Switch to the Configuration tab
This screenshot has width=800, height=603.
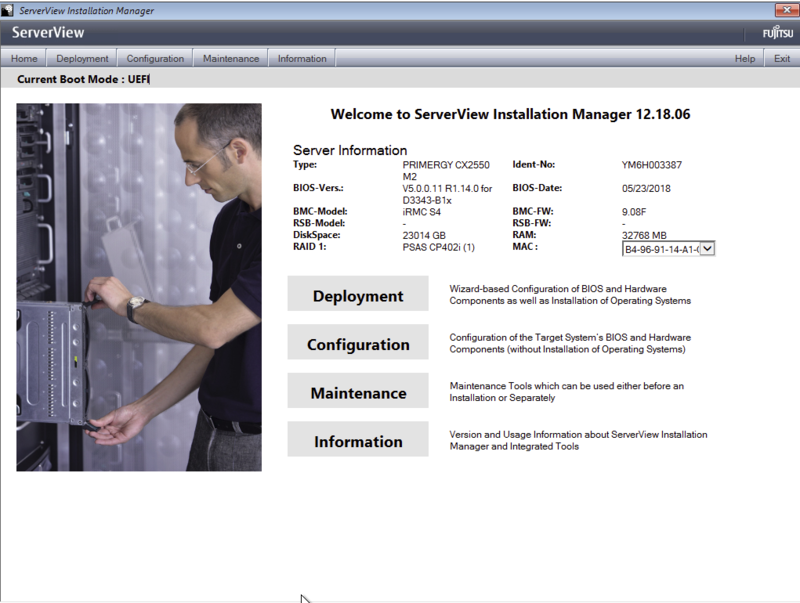coord(155,58)
